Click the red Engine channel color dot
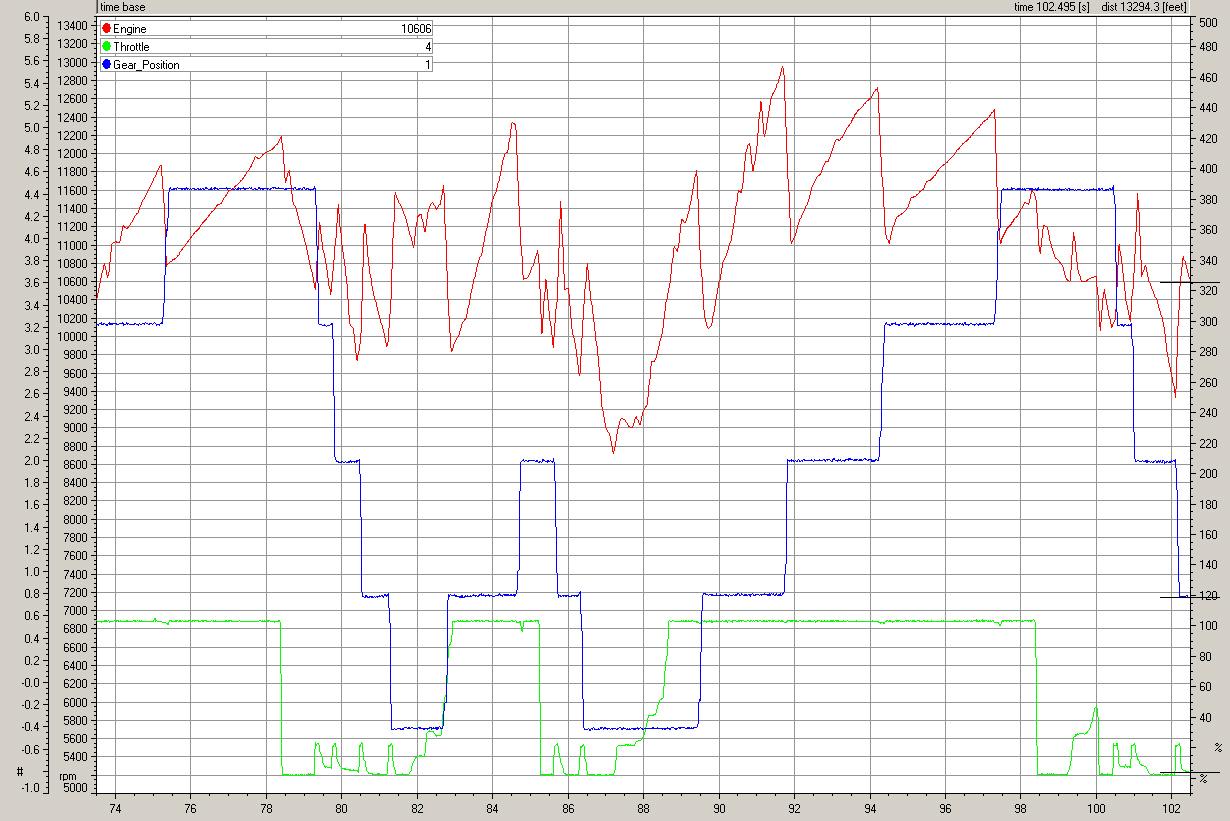The width and height of the screenshot is (1230, 821). pos(106,29)
